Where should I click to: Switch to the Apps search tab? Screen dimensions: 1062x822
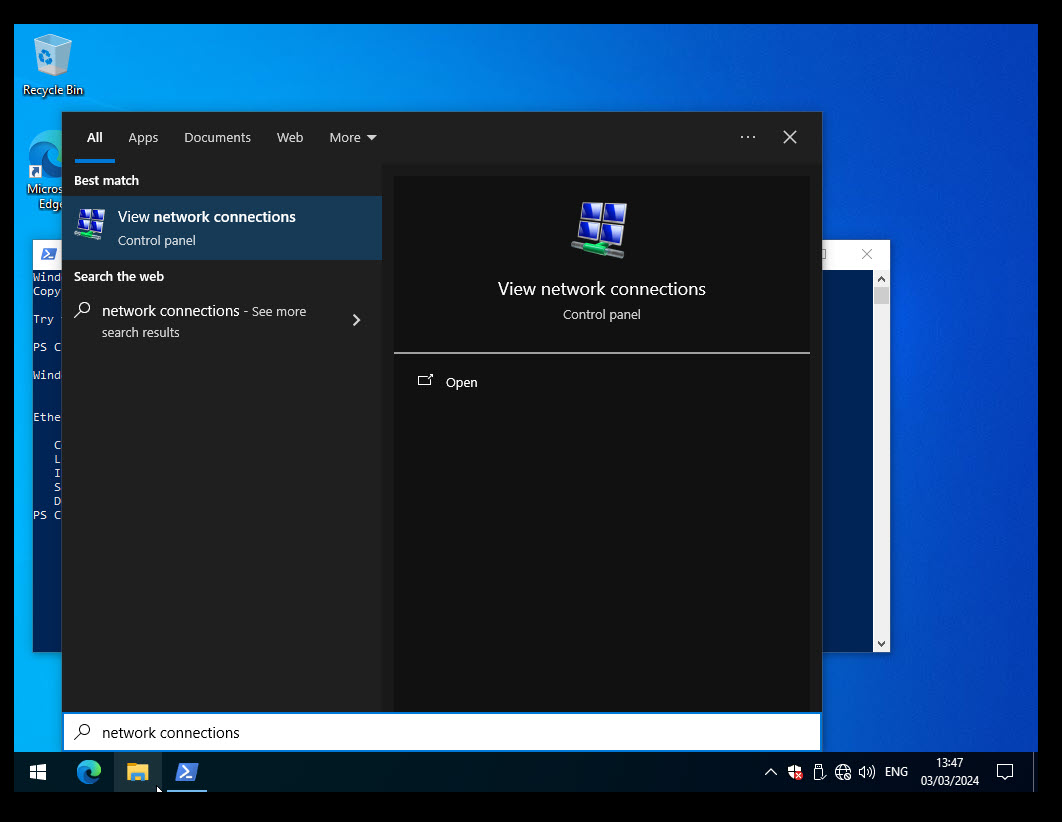coord(143,138)
